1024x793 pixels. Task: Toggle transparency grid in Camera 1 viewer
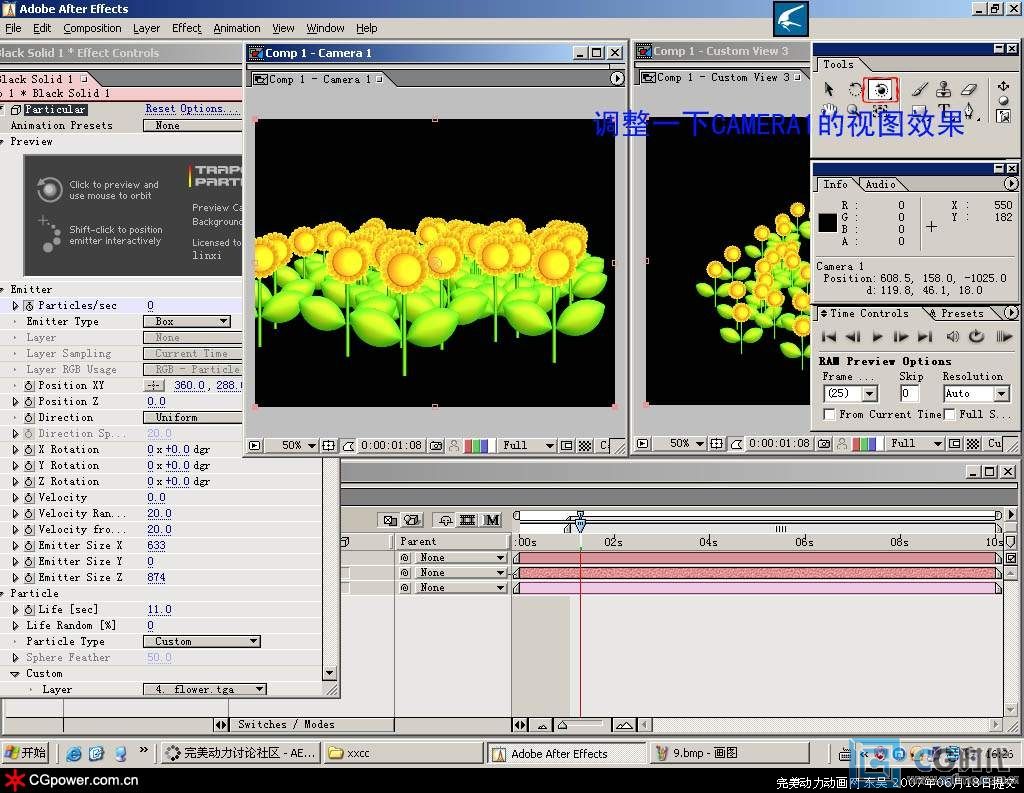[x=585, y=445]
